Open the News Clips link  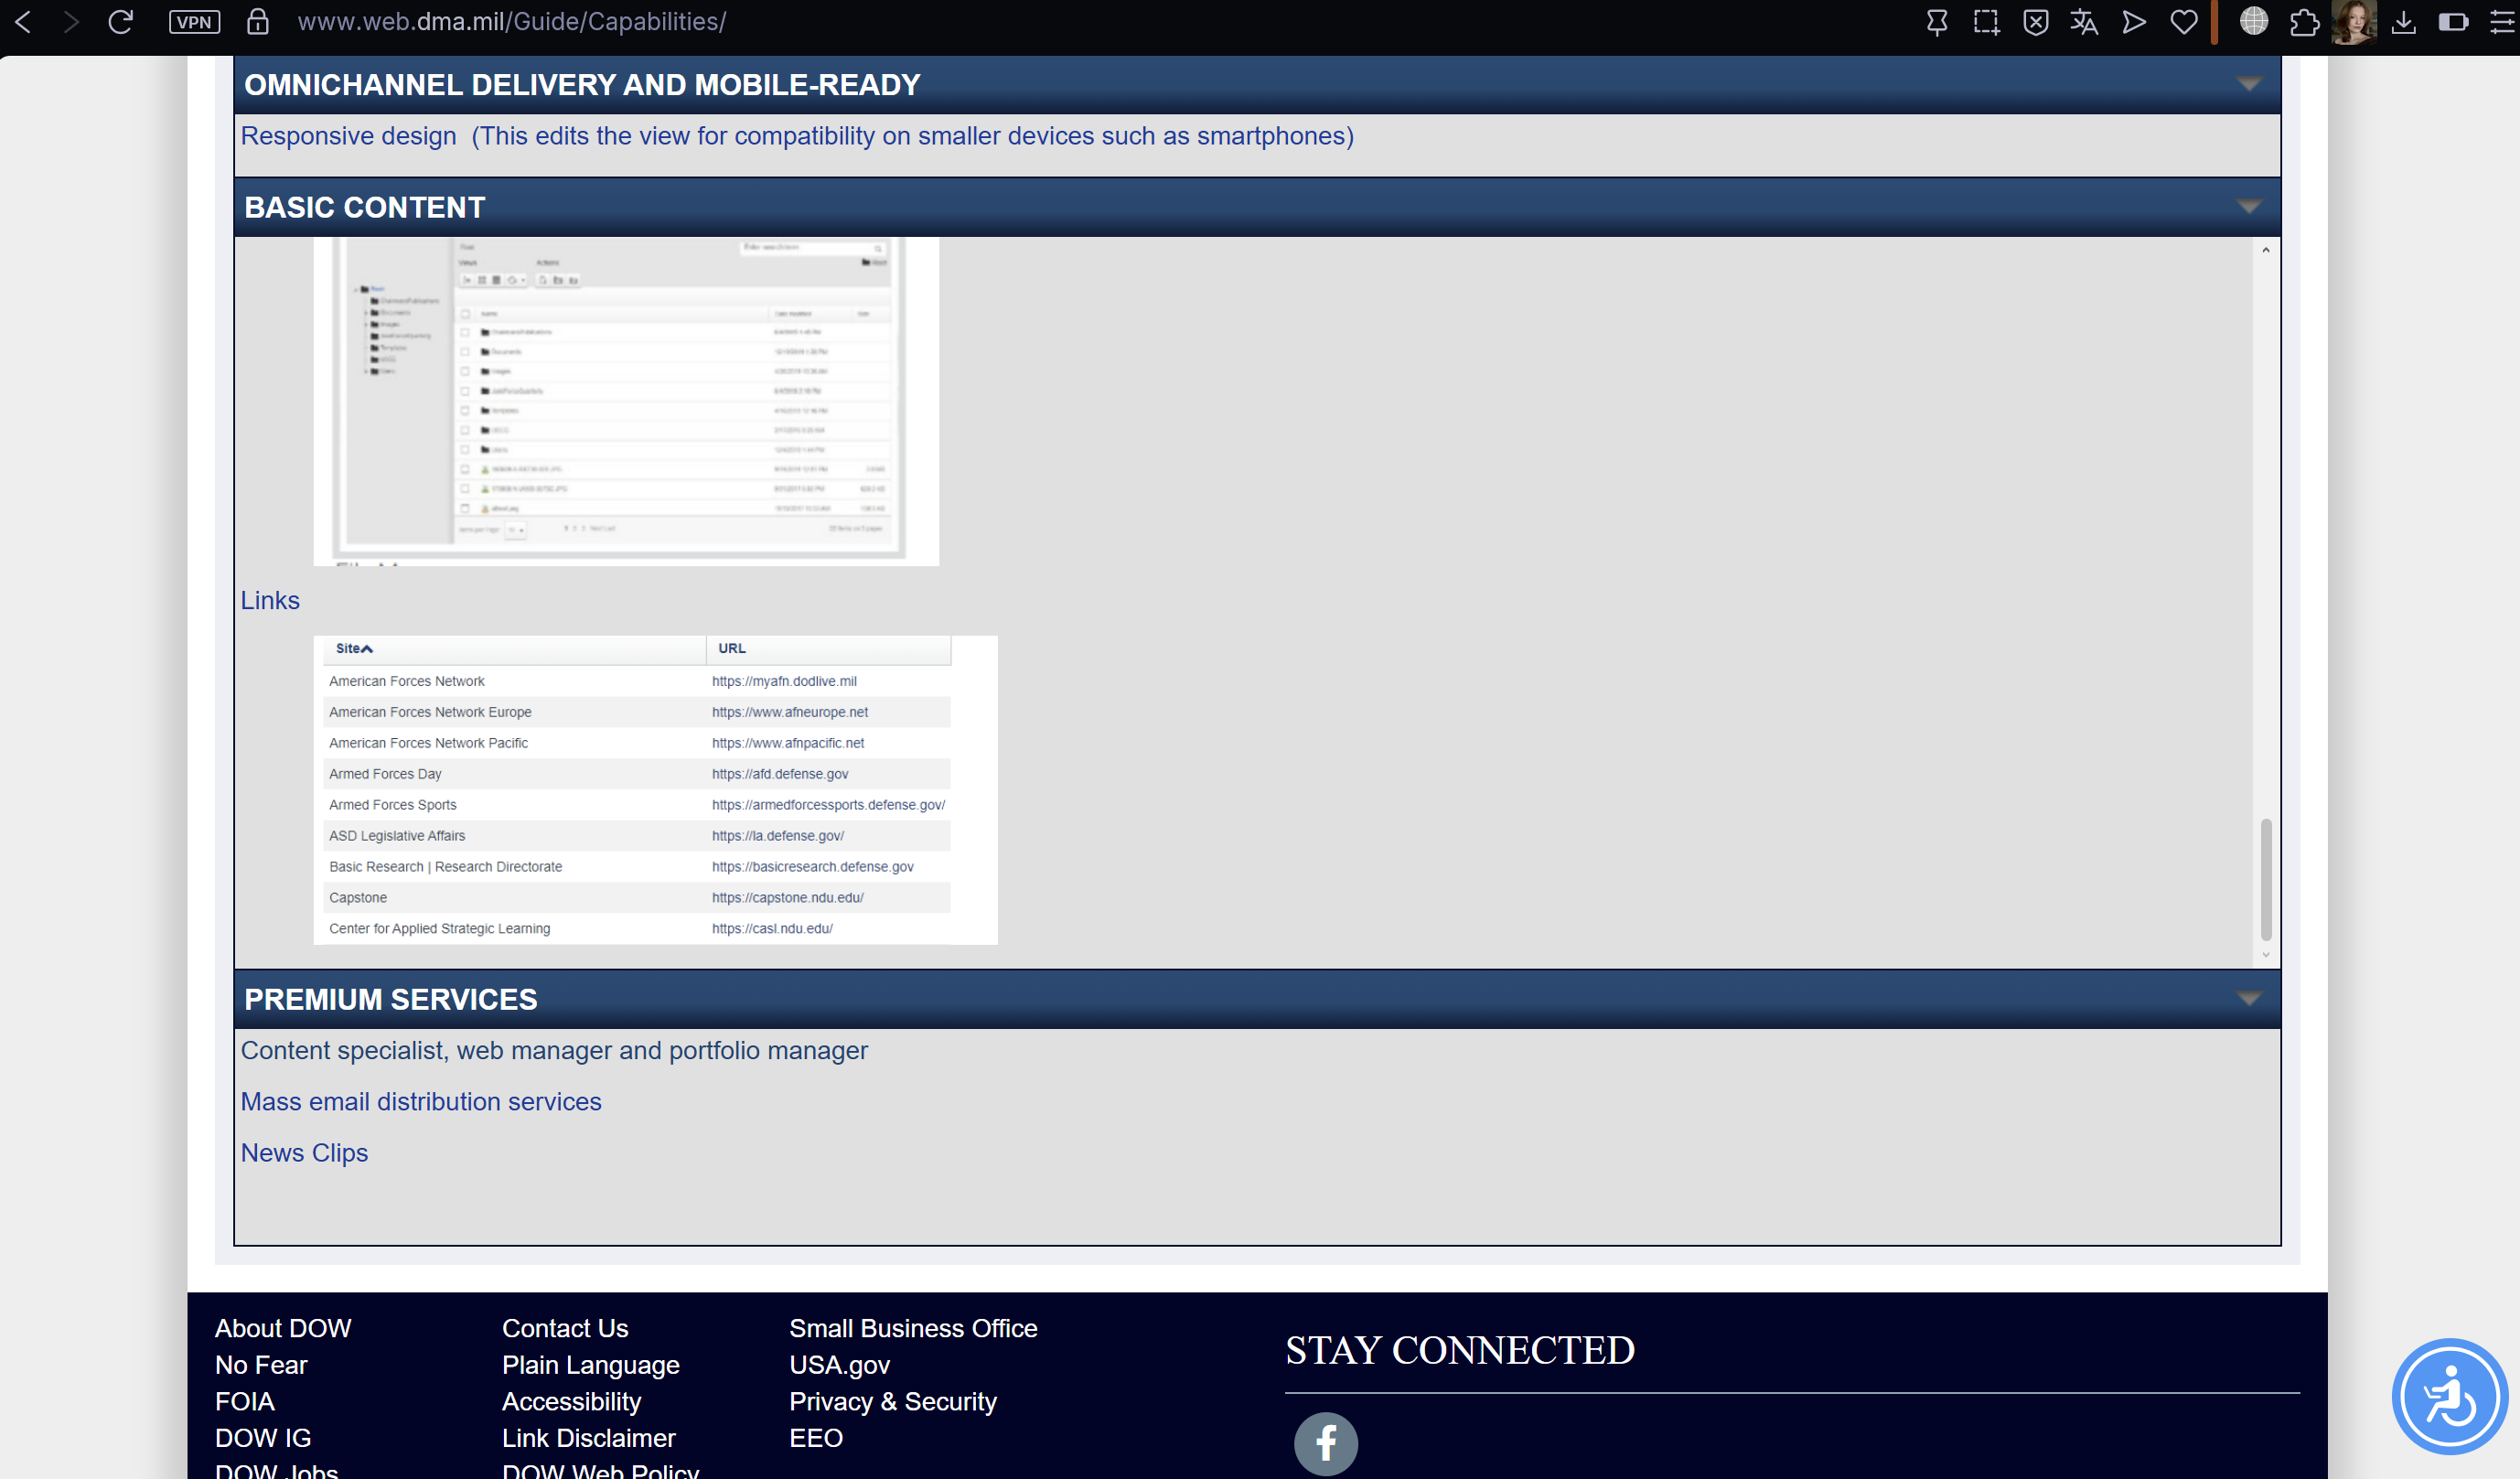pos(304,1153)
